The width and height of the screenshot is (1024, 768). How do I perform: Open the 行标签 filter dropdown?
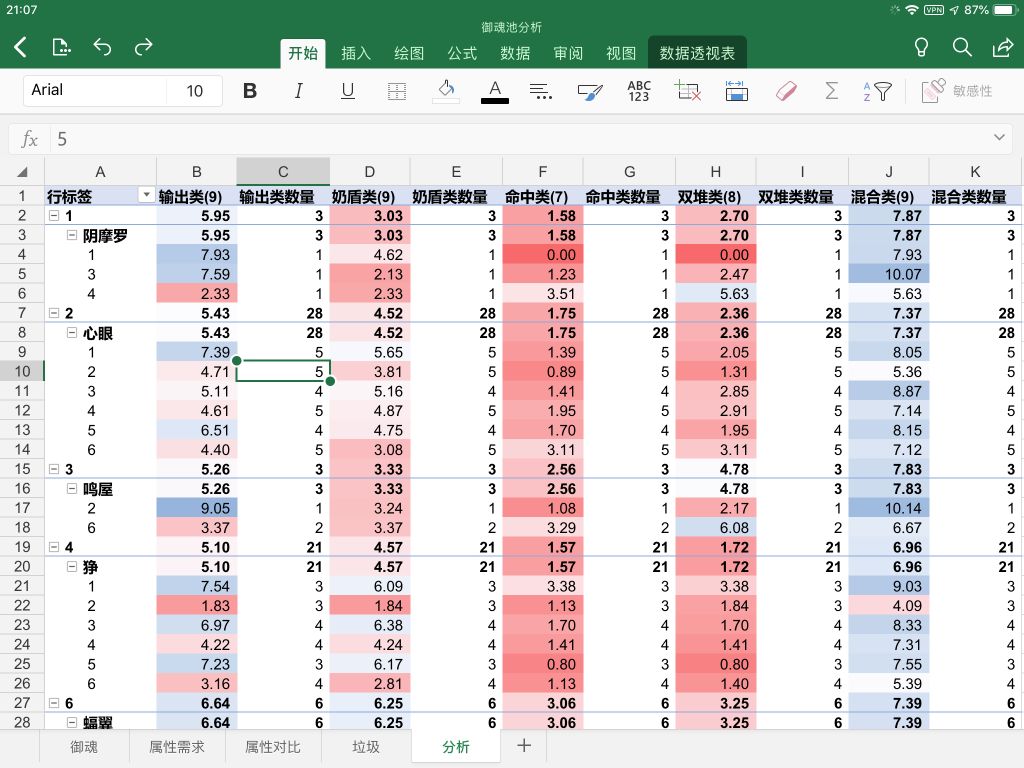[146, 194]
